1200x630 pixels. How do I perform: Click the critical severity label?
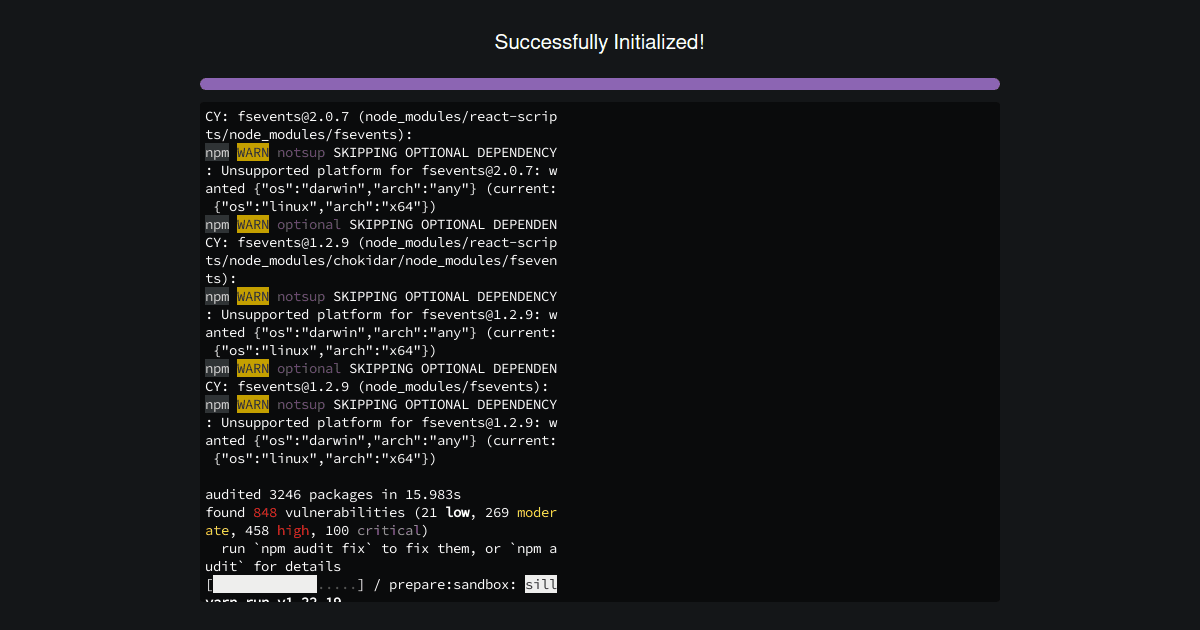click(390, 530)
